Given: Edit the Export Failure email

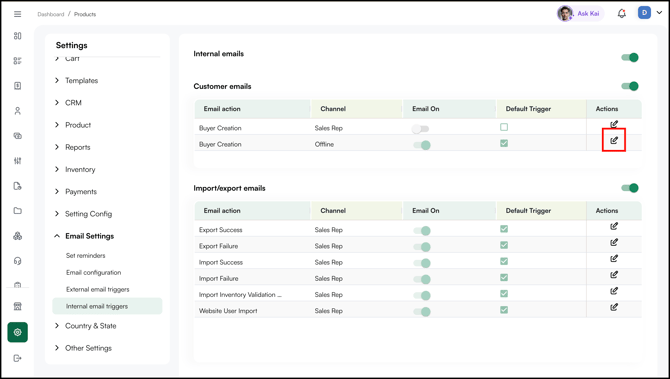Looking at the screenshot, I should tap(614, 242).
